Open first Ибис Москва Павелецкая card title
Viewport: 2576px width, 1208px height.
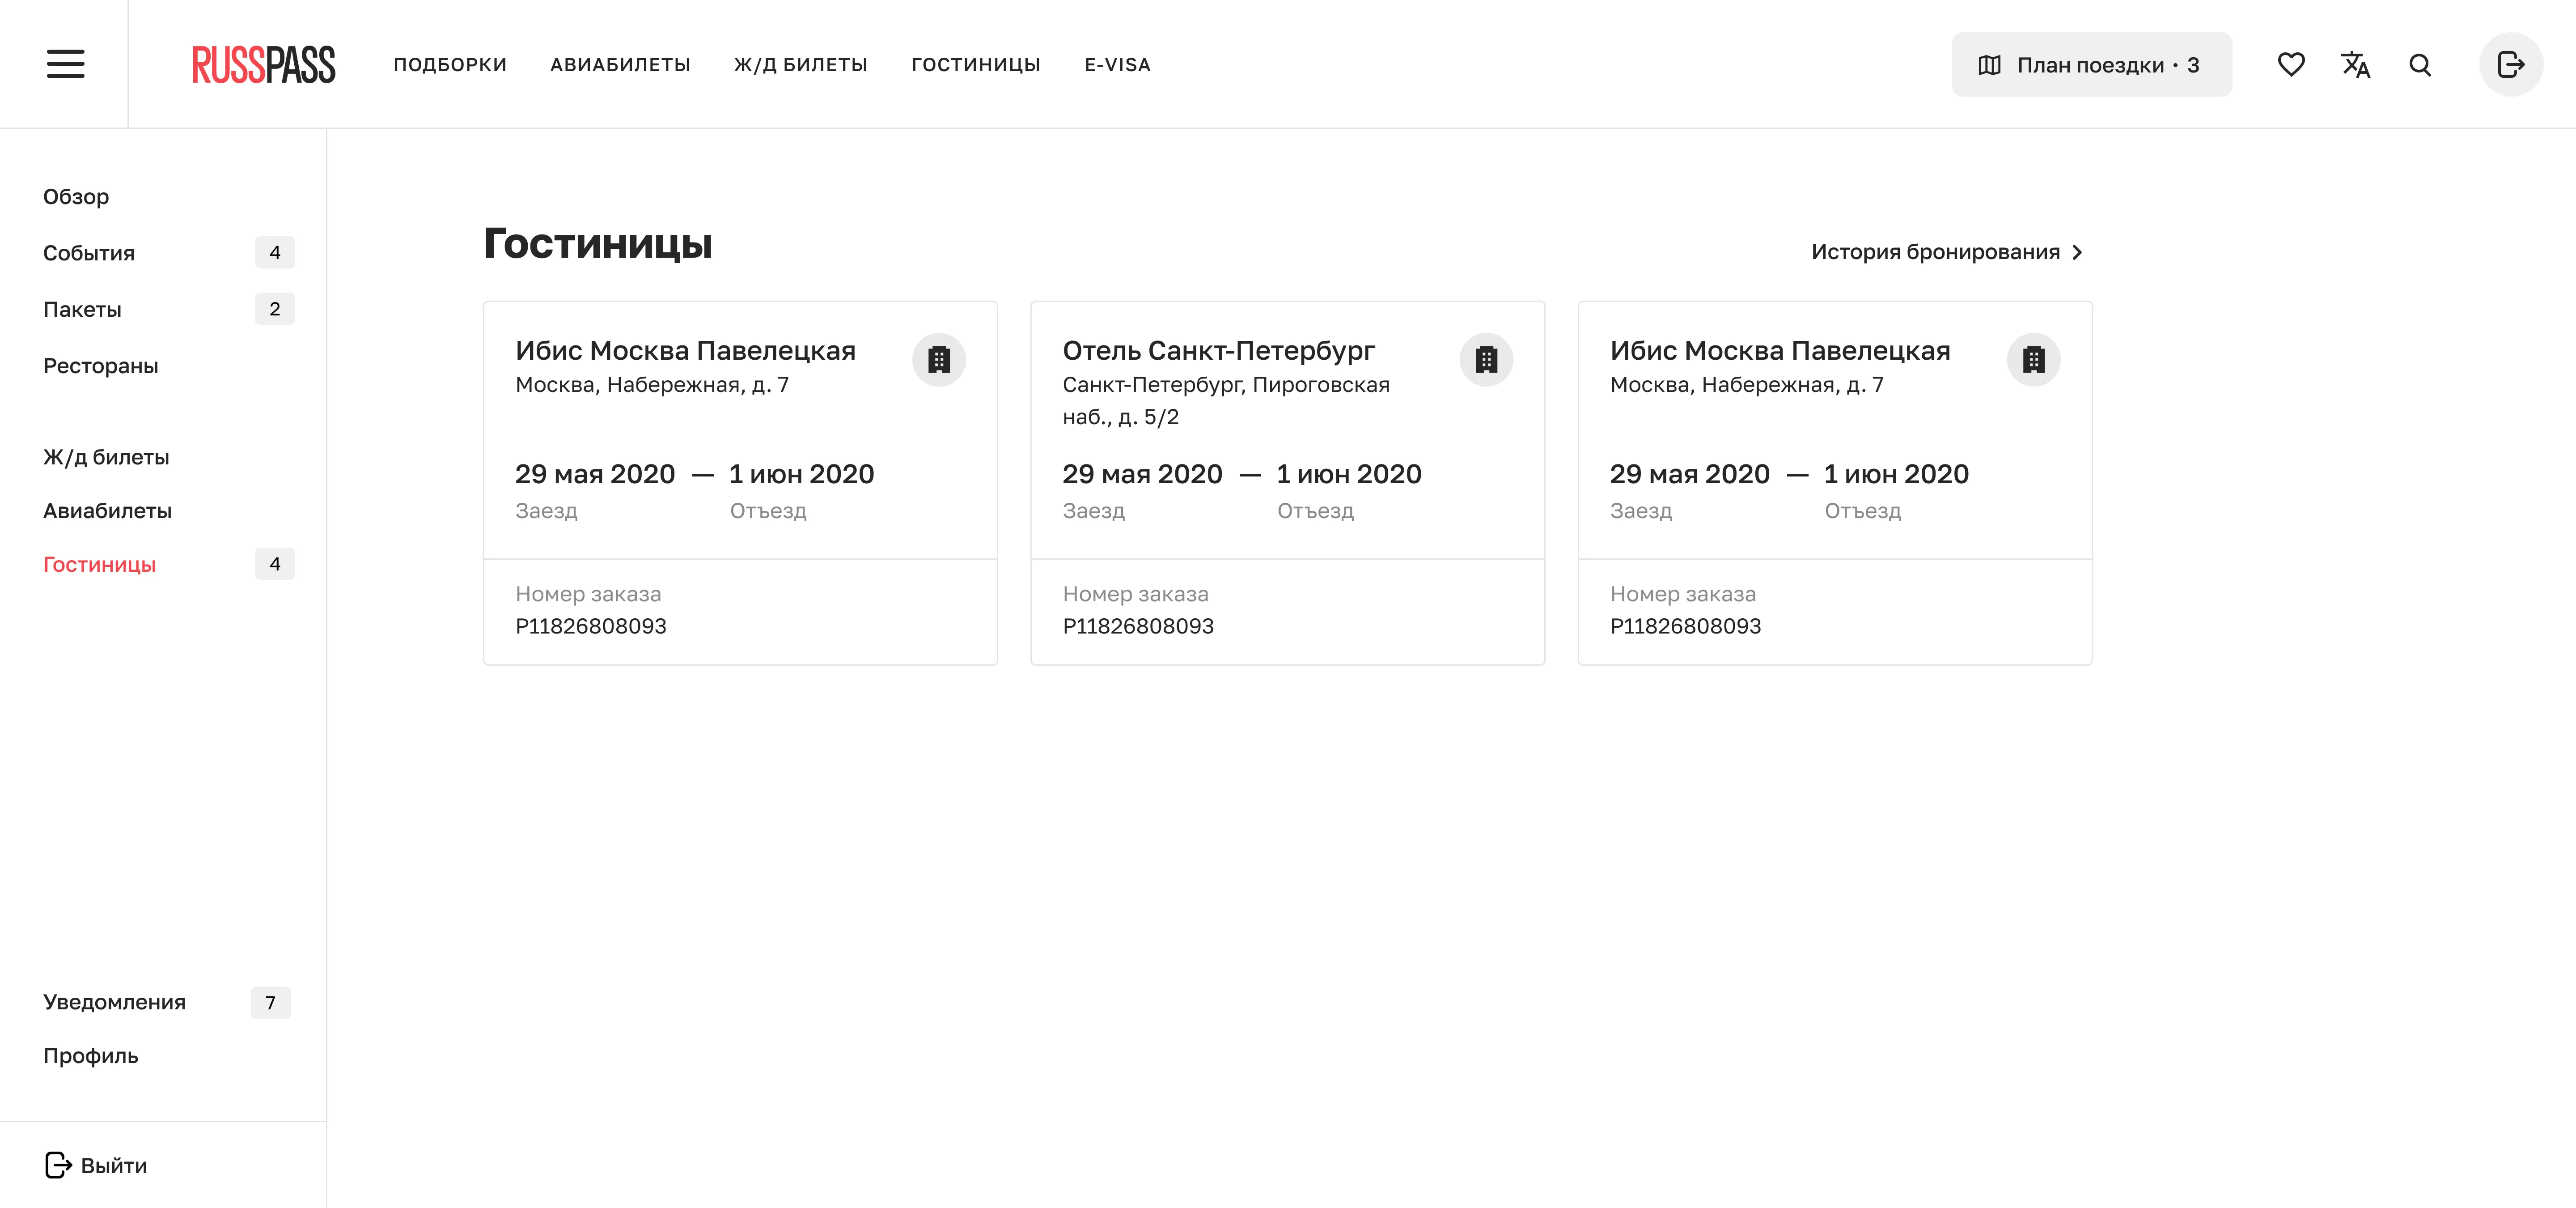685,351
